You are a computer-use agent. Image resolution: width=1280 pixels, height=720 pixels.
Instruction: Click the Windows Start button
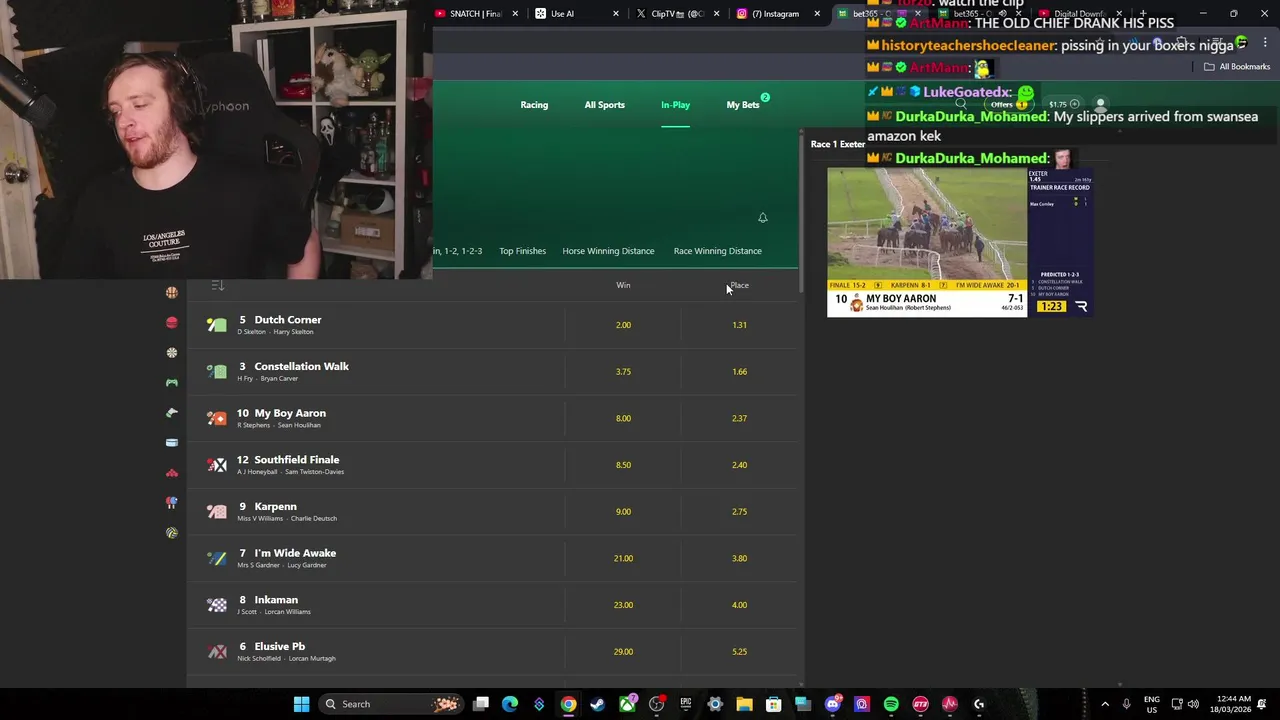(x=301, y=704)
